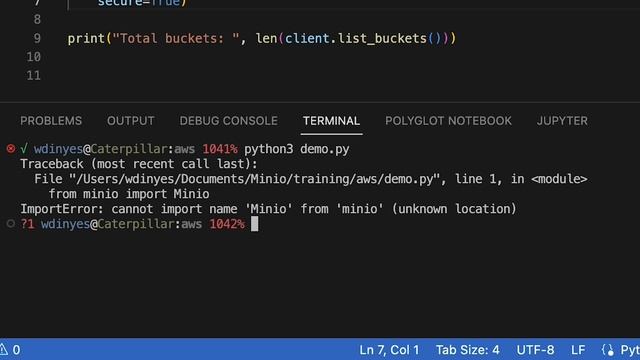
Task: Select the TERMINAL tab
Action: (331, 121)
